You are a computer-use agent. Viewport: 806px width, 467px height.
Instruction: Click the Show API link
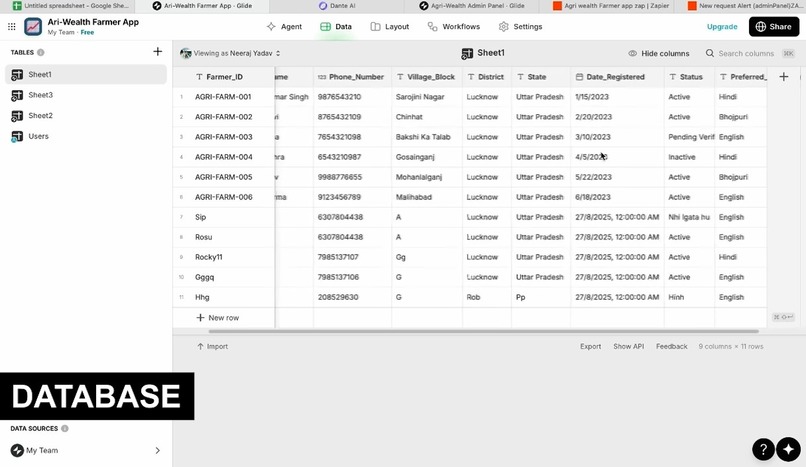[x=628, y=347]
